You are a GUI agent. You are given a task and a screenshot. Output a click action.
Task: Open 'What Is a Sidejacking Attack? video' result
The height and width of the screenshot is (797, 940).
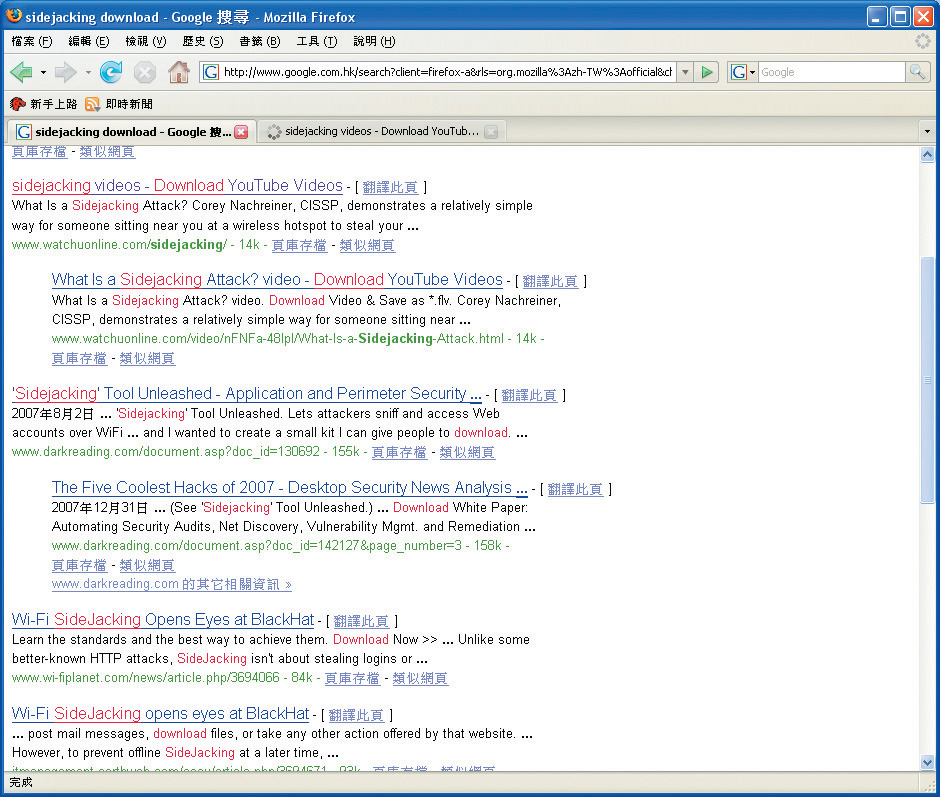[277, 280]
